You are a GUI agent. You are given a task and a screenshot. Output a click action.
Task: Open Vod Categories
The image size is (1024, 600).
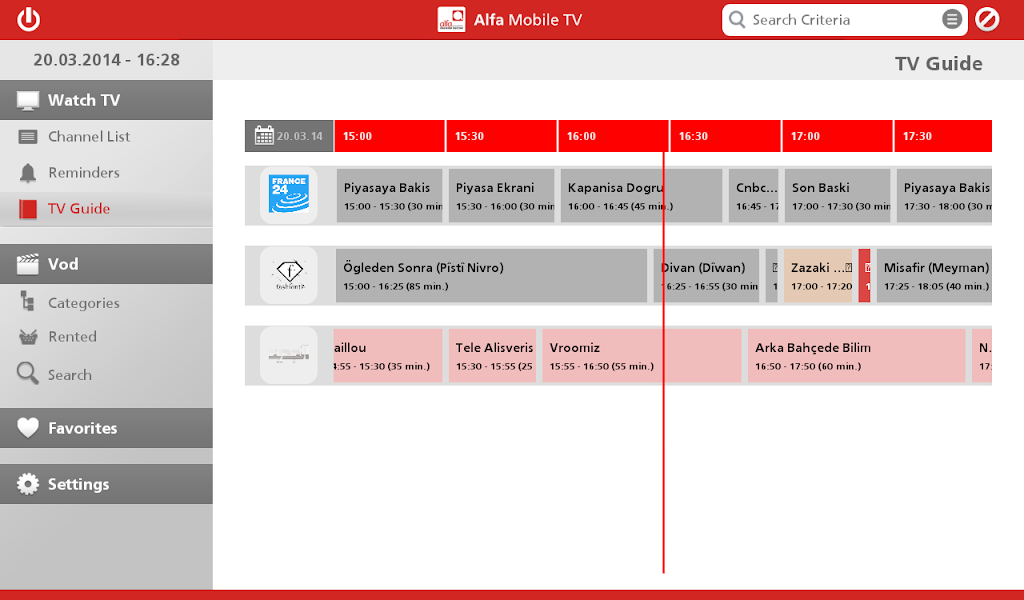click(84, 303)
